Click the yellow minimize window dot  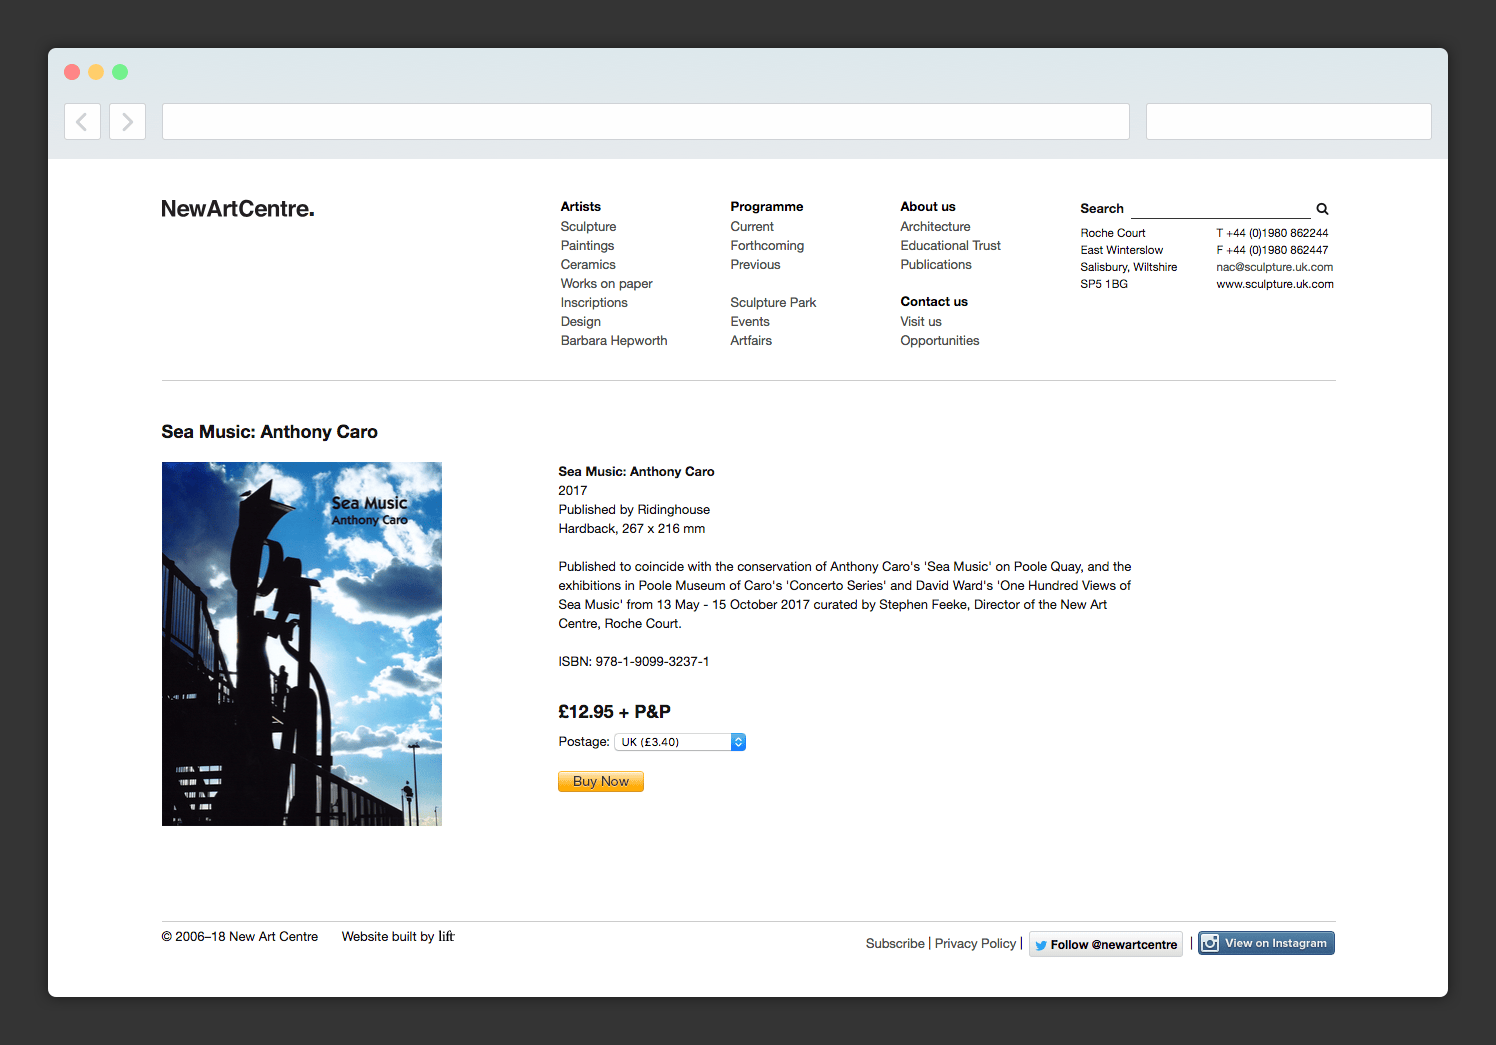tap(96, 72)
